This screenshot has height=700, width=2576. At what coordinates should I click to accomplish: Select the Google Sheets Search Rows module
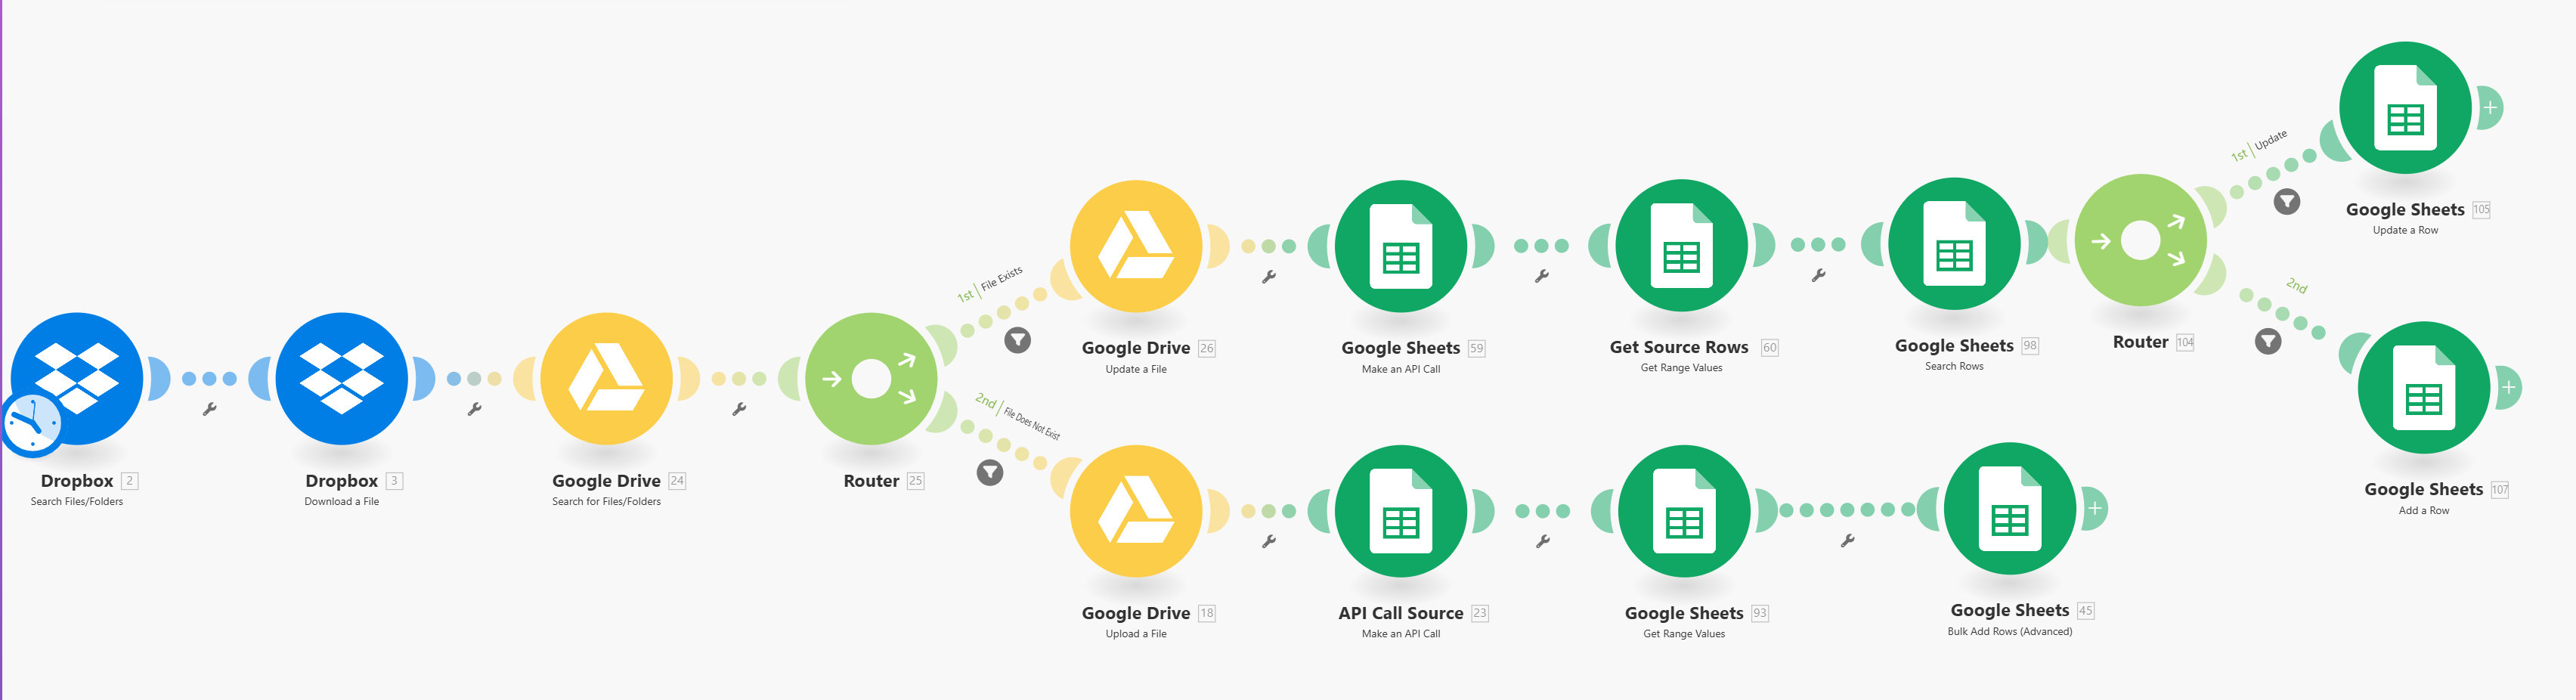(x=1954, y=244)
